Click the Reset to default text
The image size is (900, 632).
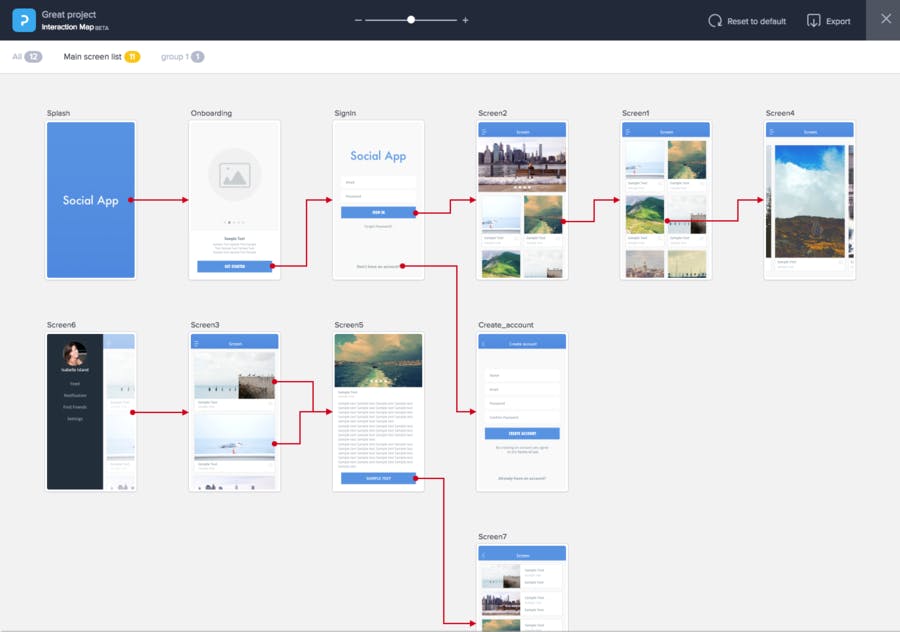[757, 21]
